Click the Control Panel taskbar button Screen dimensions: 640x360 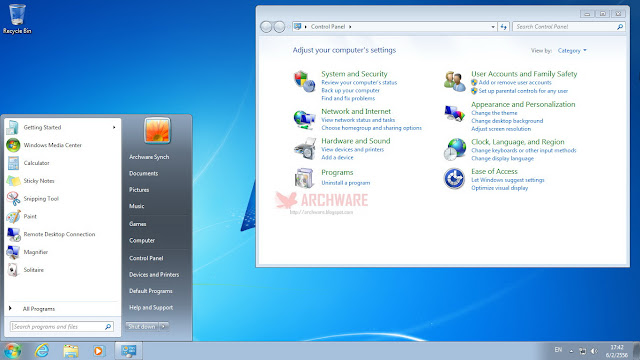(129, 351)
